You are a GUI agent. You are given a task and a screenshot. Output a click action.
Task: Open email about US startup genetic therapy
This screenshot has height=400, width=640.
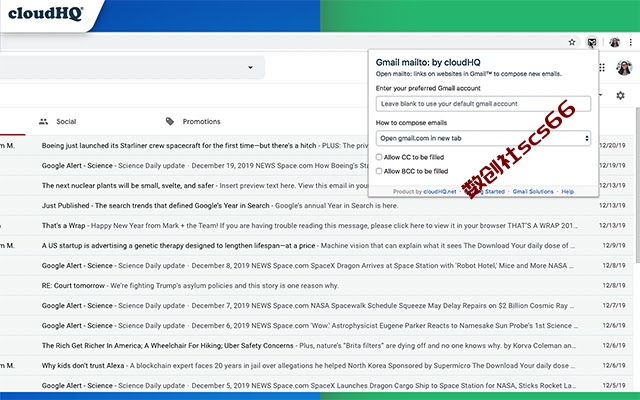(316, 246)
